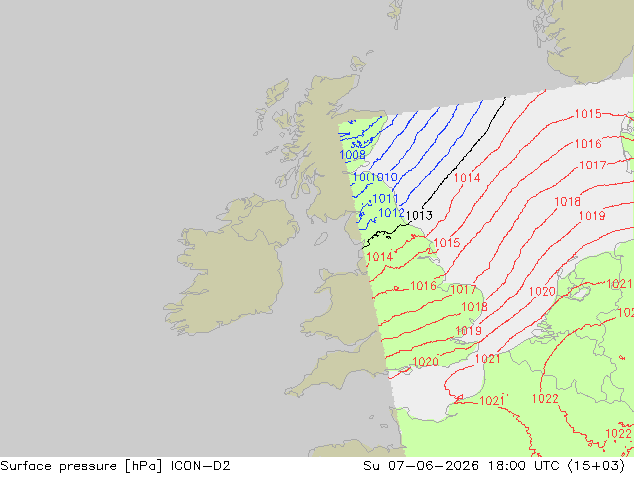Click the 'Su 07-06-2026' date text
The width and height of the screenshot is (634, 490).
pyautogui.click(x=421, y=466)
